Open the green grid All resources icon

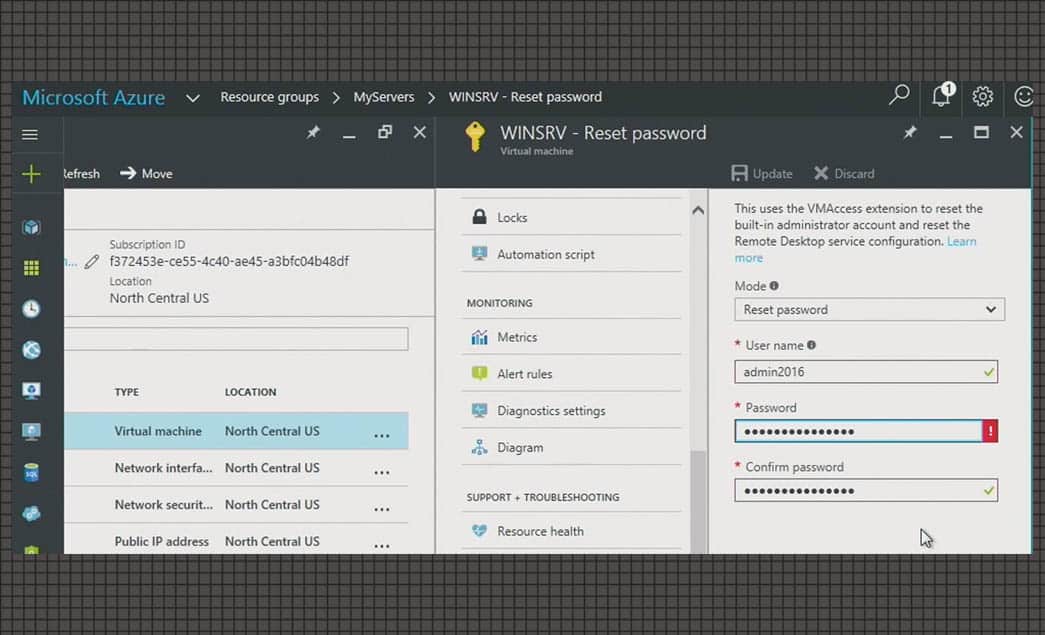click(31, 268)
